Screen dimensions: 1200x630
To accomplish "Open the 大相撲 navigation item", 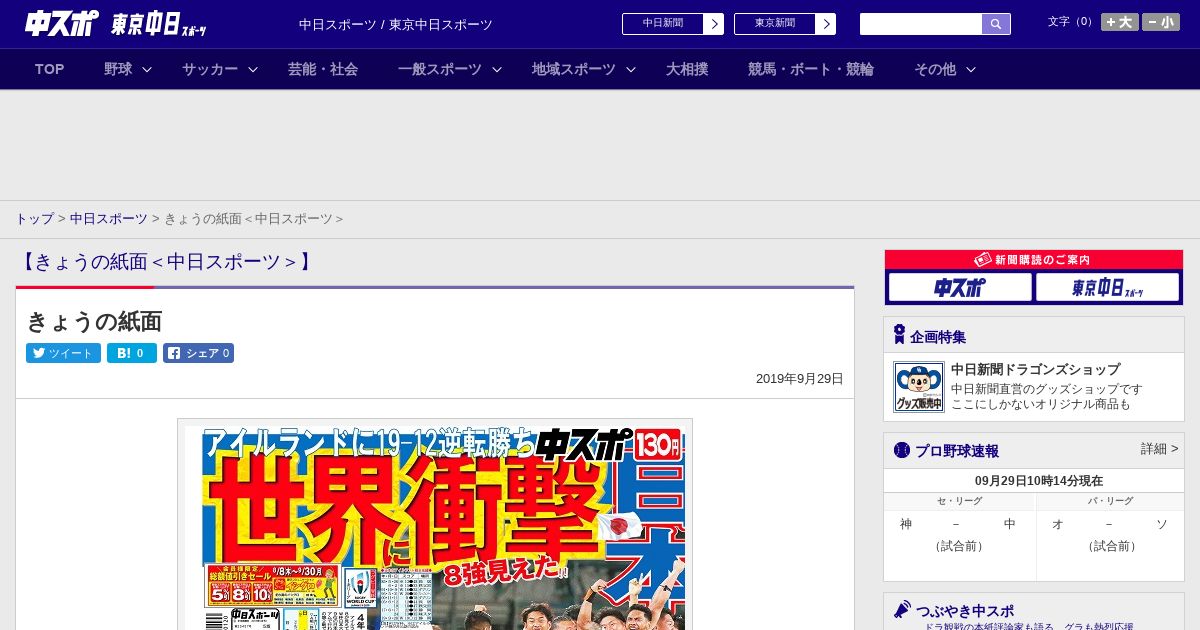I will (x=687, y=69).
